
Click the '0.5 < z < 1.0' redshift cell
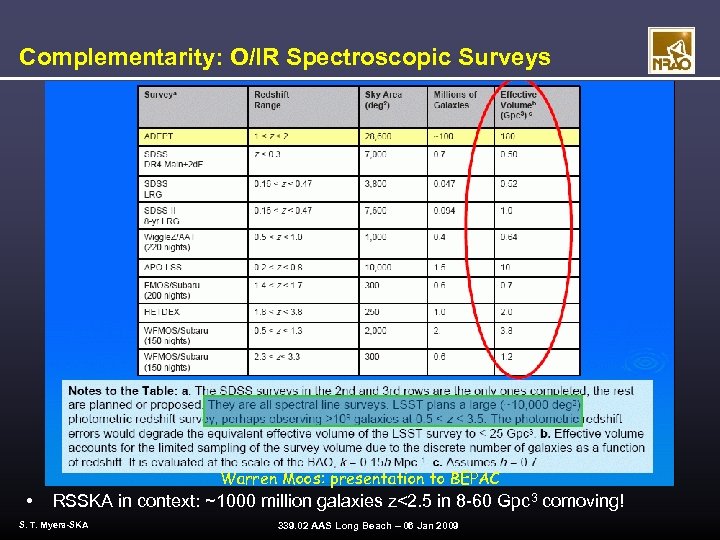tap(303, 244)
